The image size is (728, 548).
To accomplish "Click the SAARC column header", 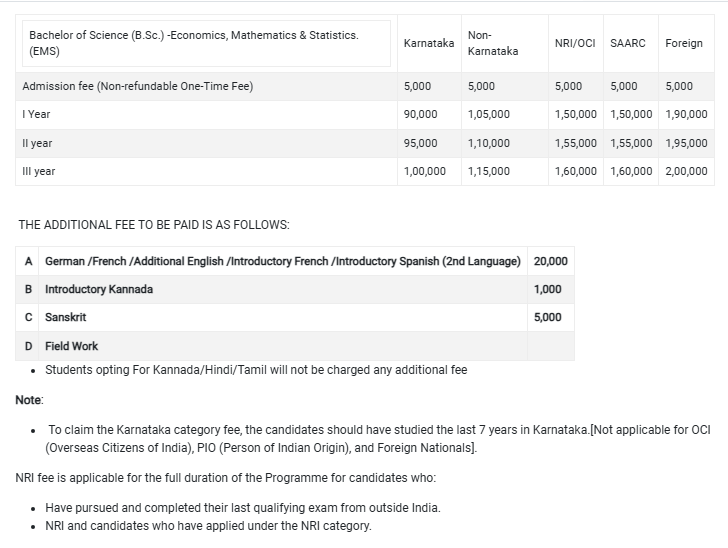I will point(627,43).
